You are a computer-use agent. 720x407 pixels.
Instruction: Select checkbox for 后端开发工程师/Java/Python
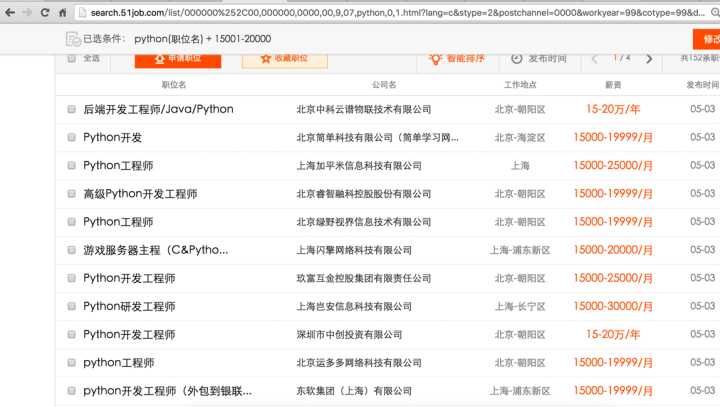point(71,109)
